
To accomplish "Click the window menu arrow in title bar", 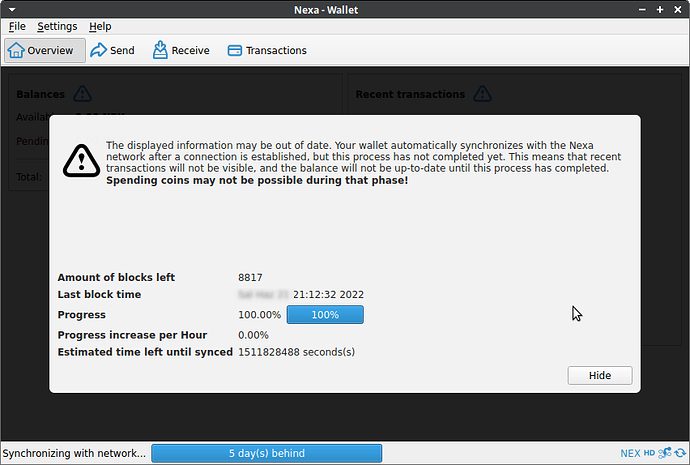I will (x=12, y=9).
